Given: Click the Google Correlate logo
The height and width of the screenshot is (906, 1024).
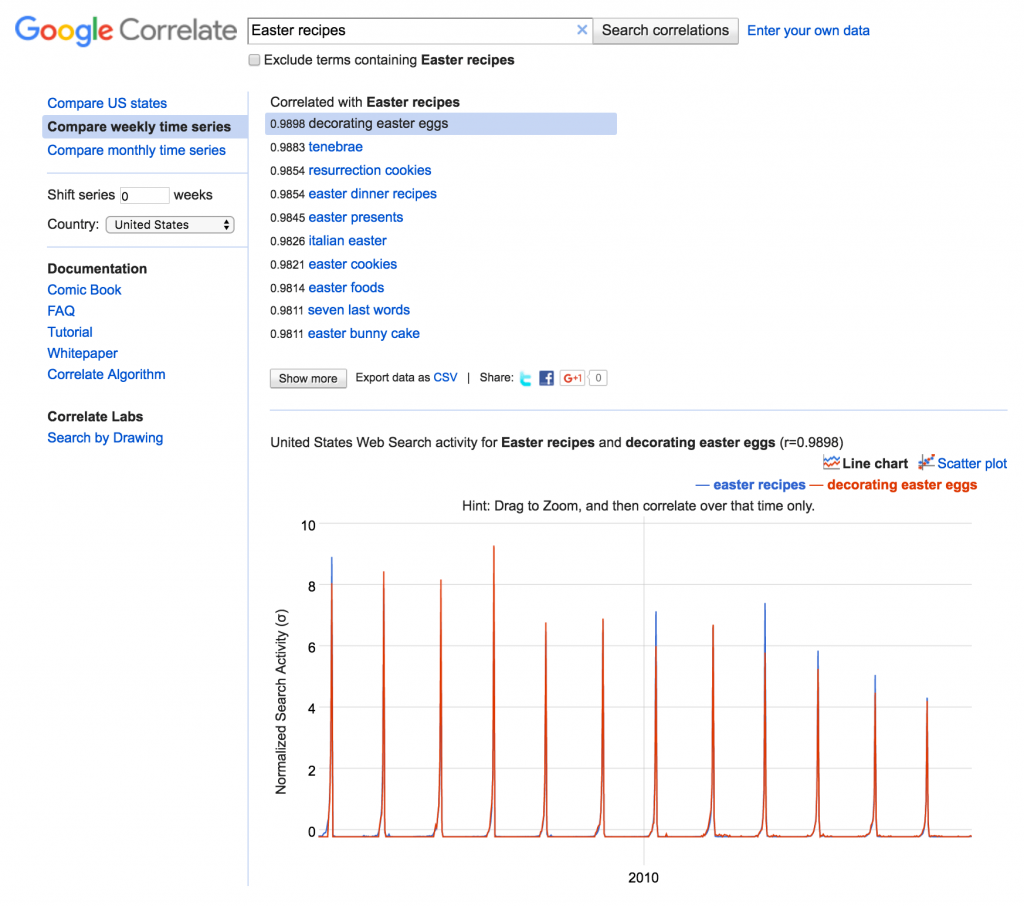Looking at the screenshot, I should coord(123,31).
